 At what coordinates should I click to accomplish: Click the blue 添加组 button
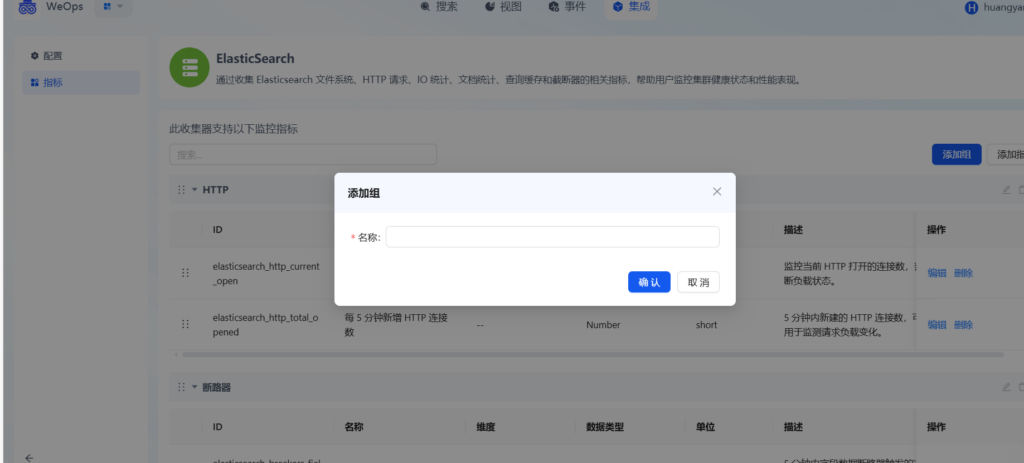point(956,155)
